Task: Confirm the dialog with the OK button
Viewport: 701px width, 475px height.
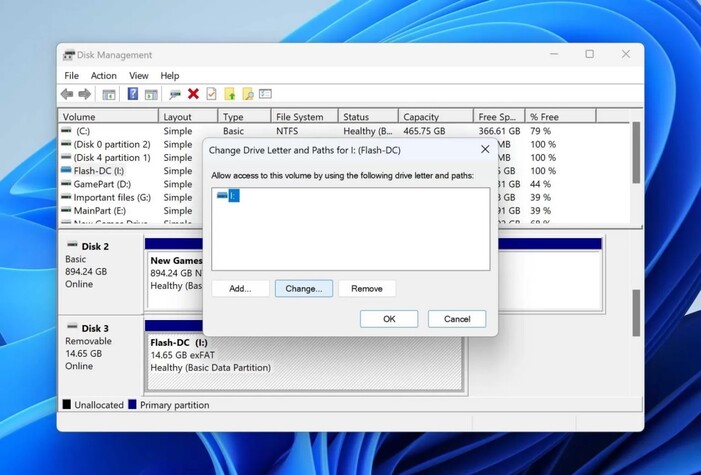Action: click(389, 319)
